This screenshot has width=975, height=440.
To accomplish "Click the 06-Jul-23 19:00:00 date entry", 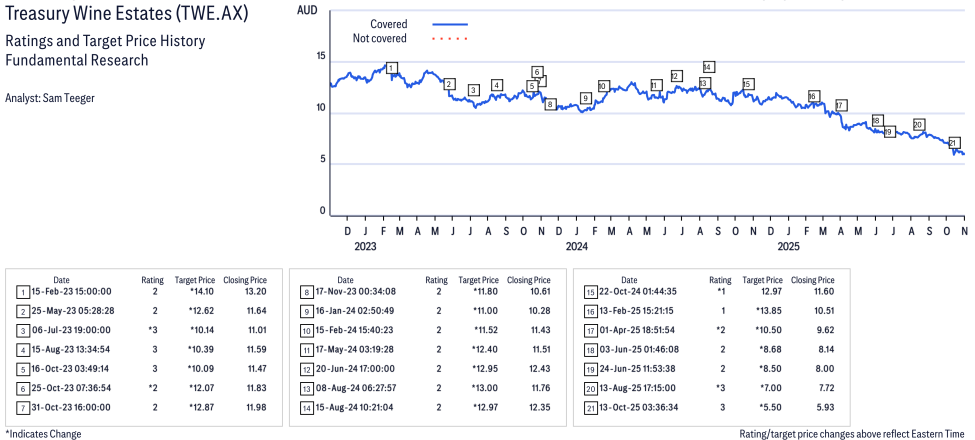I will pos(69,330).
